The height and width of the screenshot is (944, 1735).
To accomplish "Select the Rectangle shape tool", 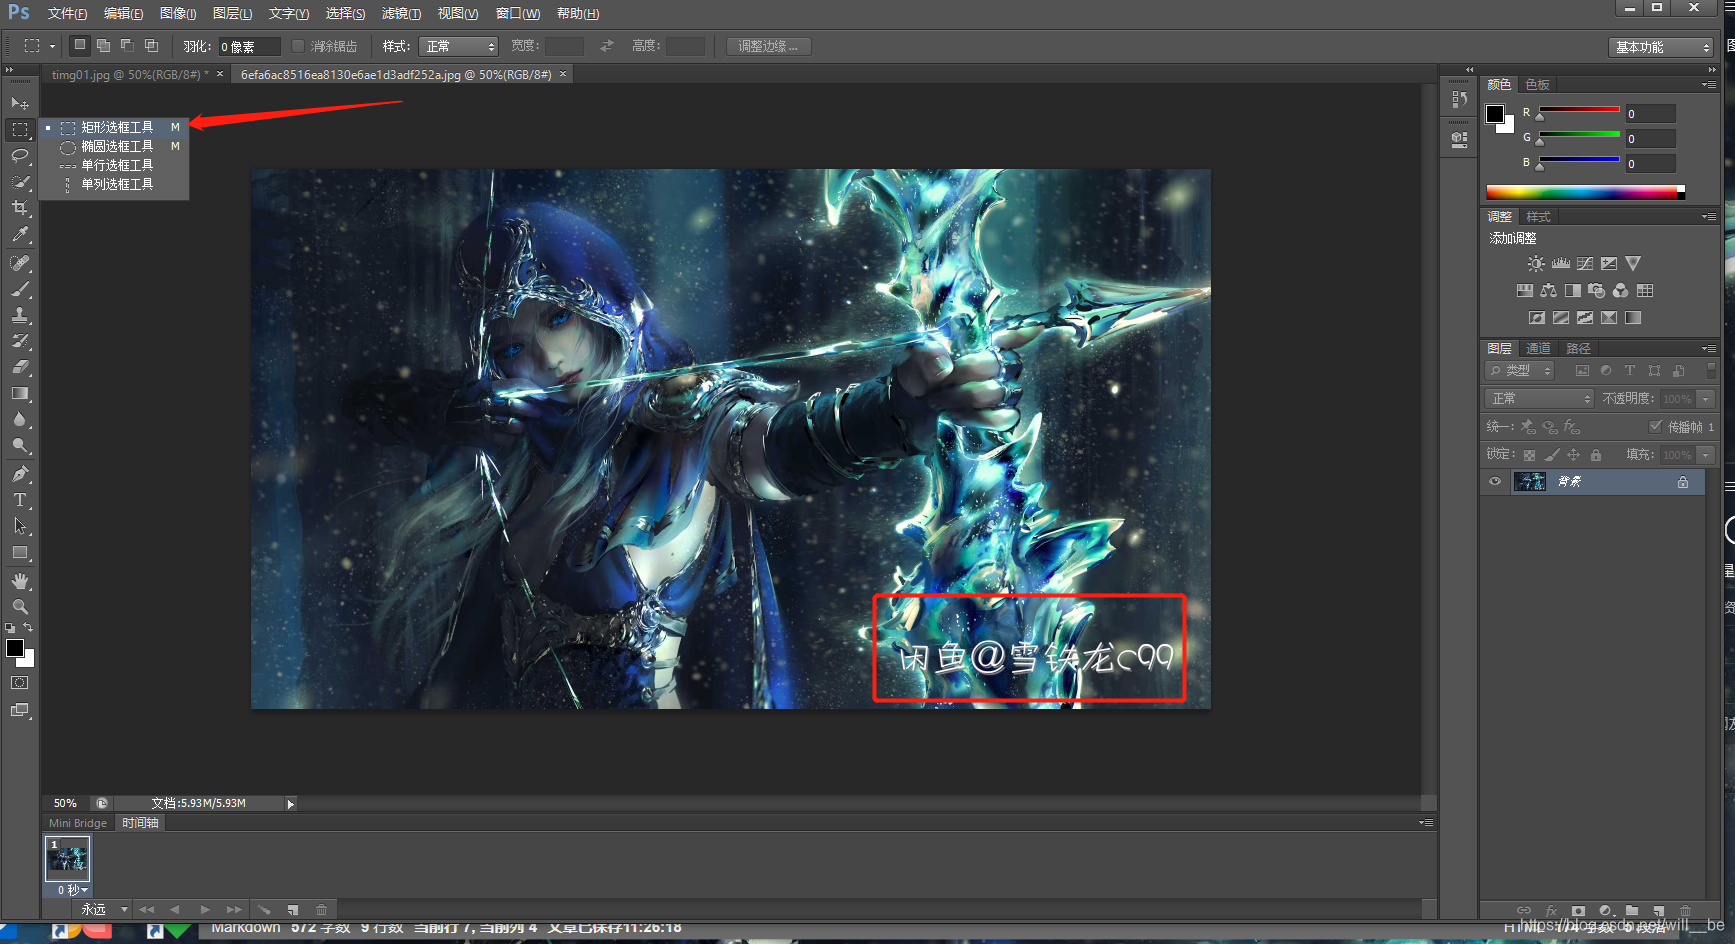I will (x=20, y=552).
